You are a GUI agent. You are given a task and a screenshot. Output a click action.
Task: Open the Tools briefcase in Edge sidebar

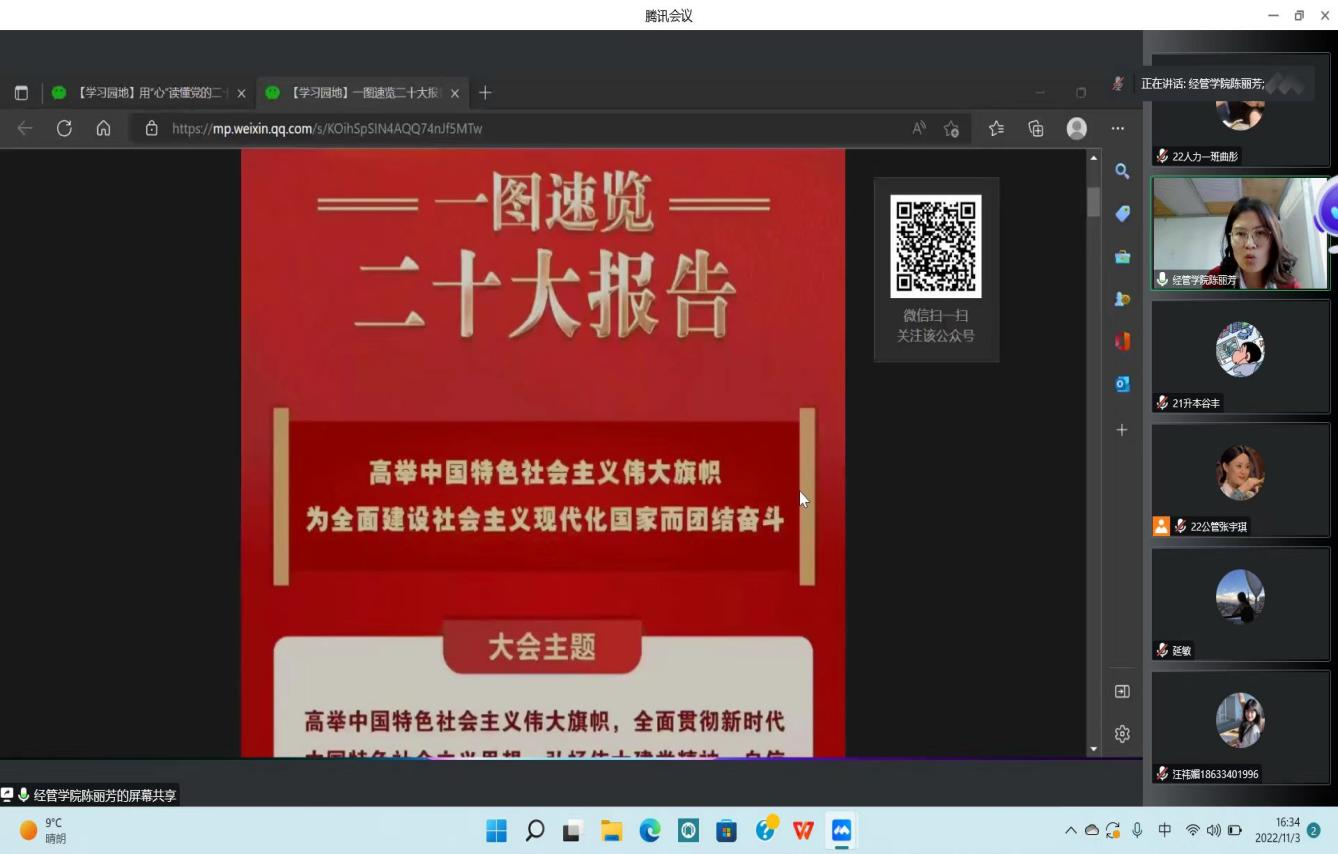coord(1122,257)
